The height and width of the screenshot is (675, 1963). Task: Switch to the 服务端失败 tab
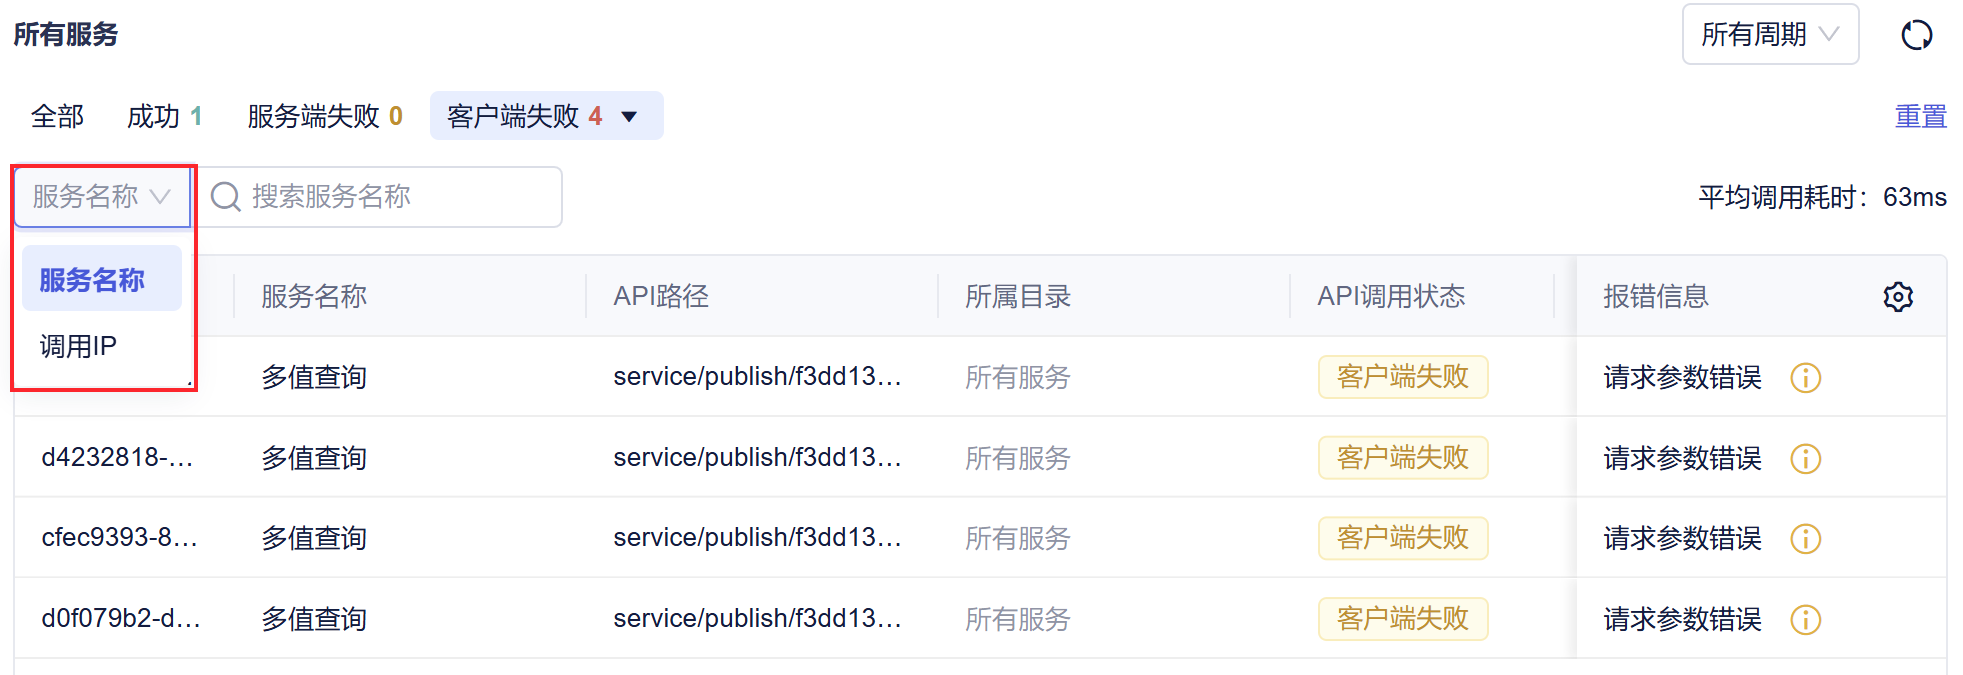(325, 117)
